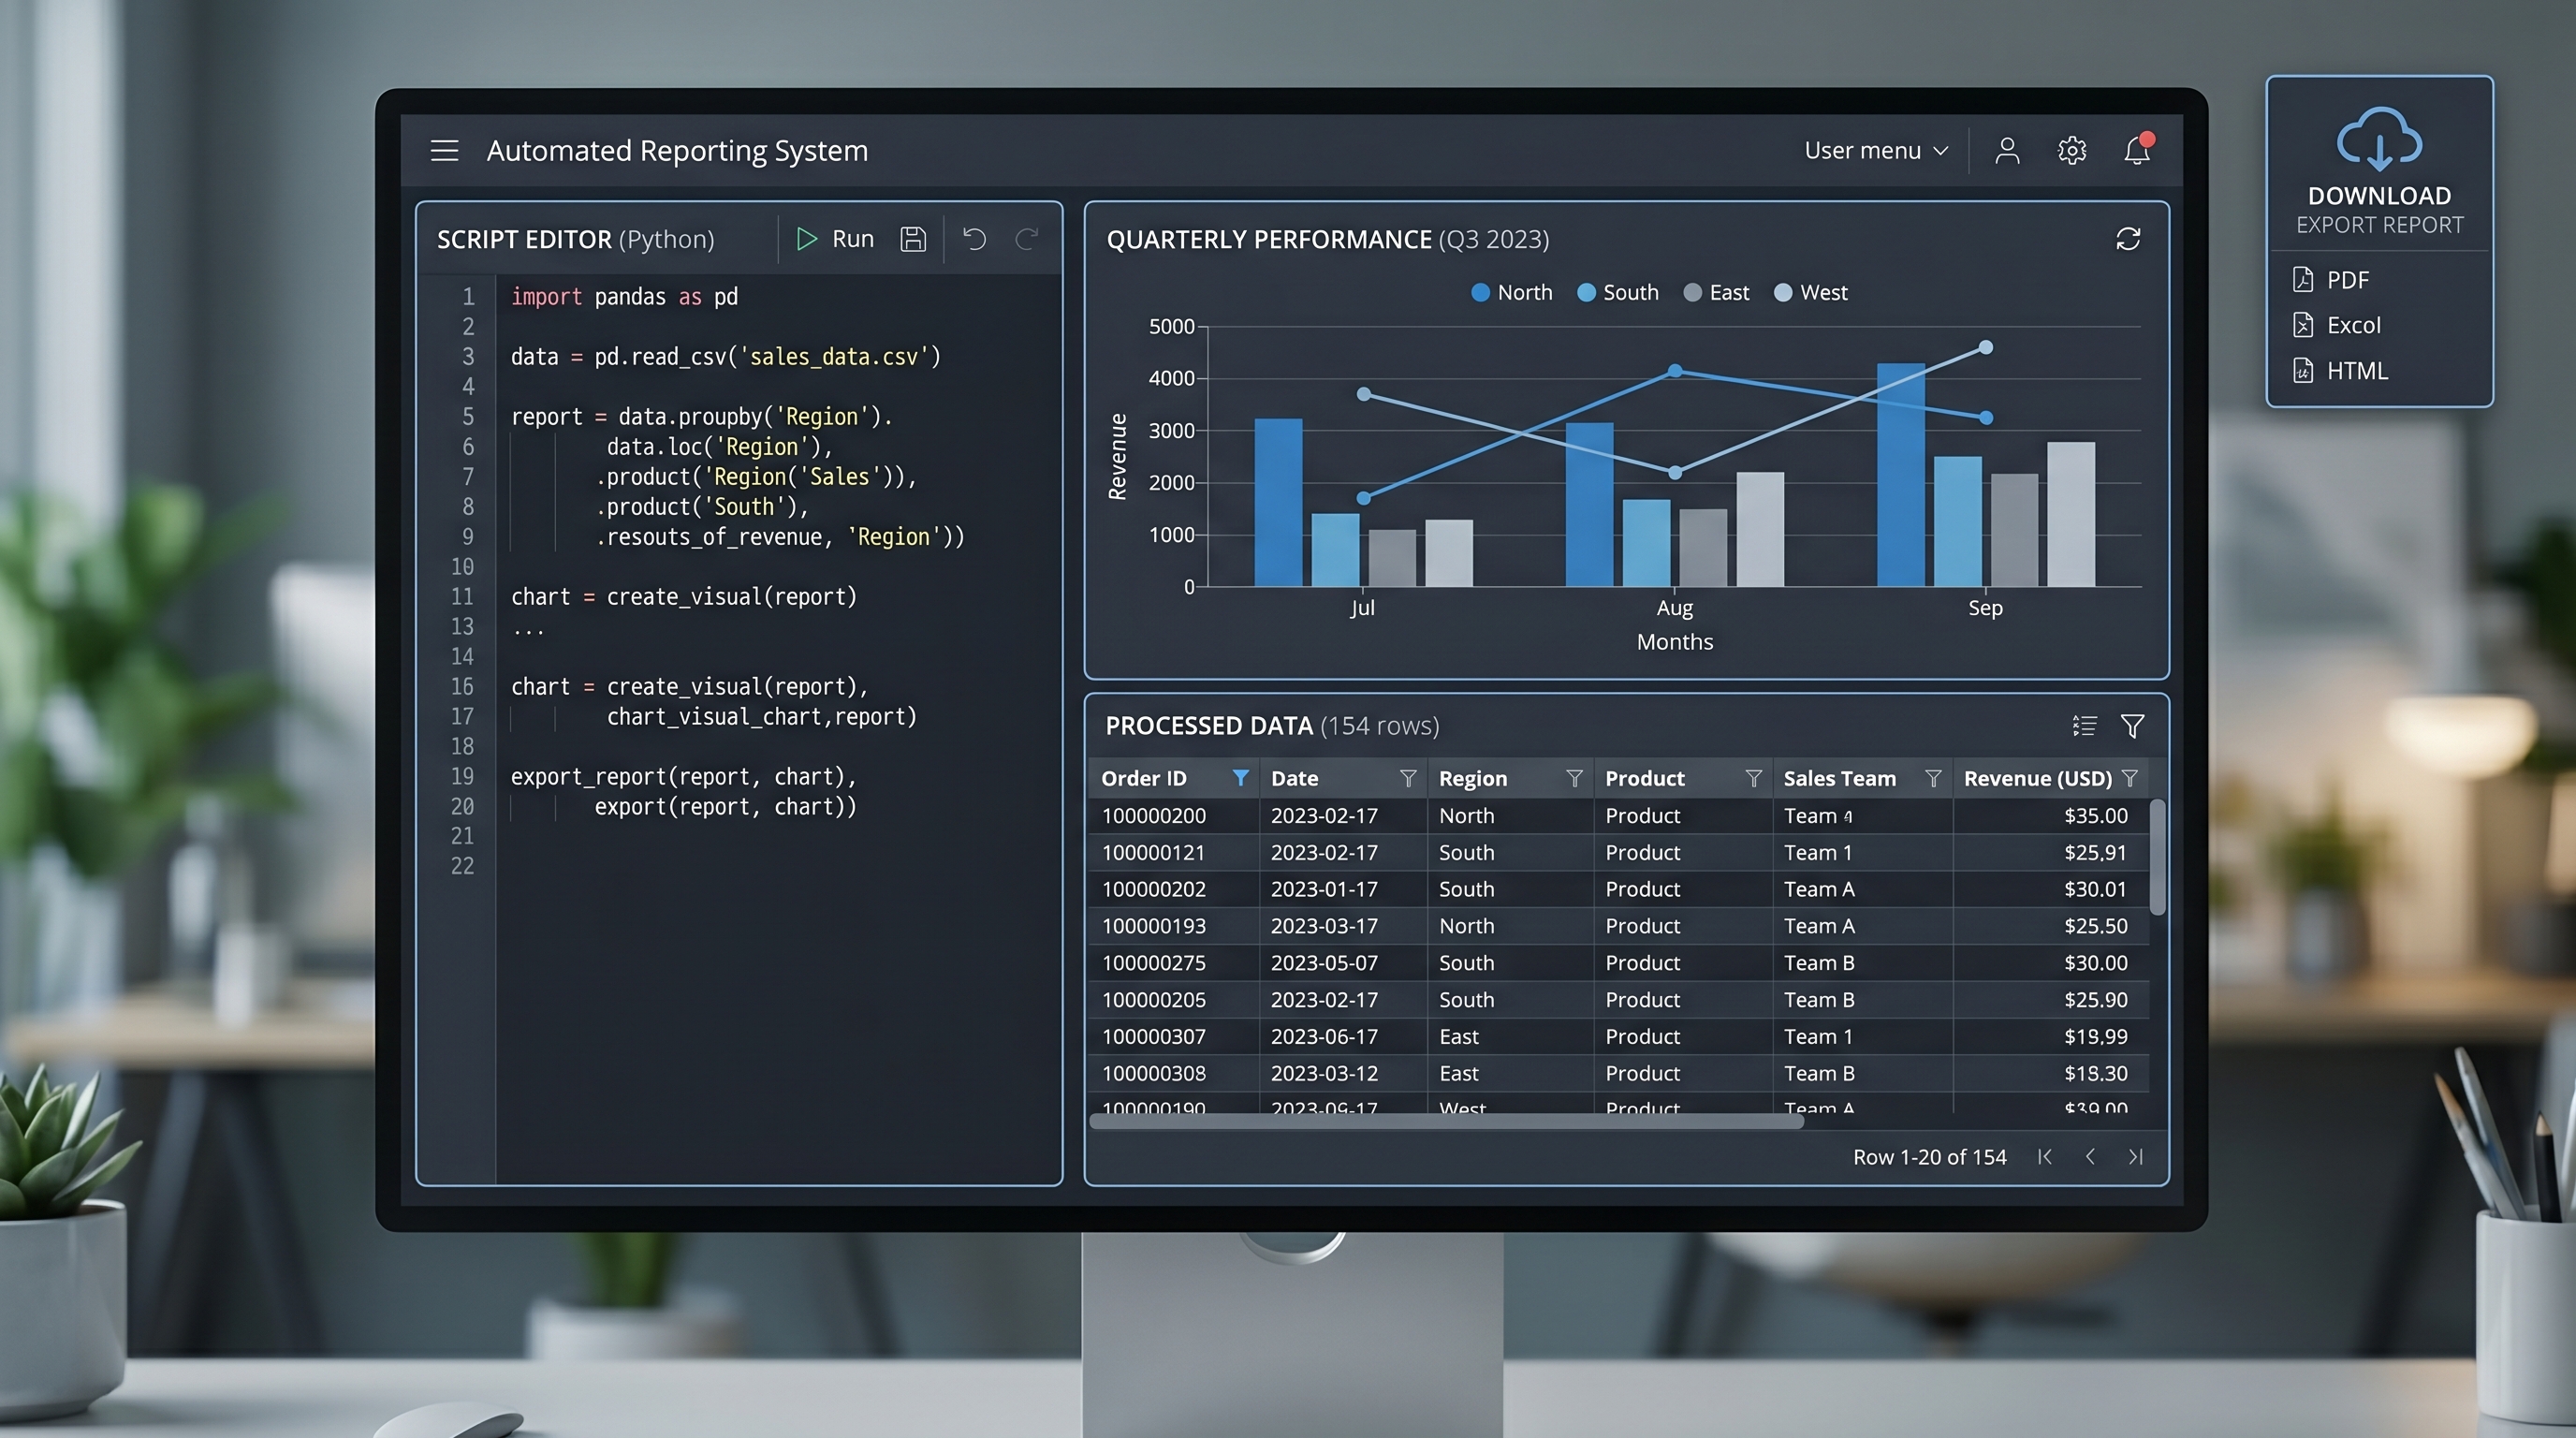Open the notifications bell
This screenshot has height=1438, width=2576.
coord(2136,150)
